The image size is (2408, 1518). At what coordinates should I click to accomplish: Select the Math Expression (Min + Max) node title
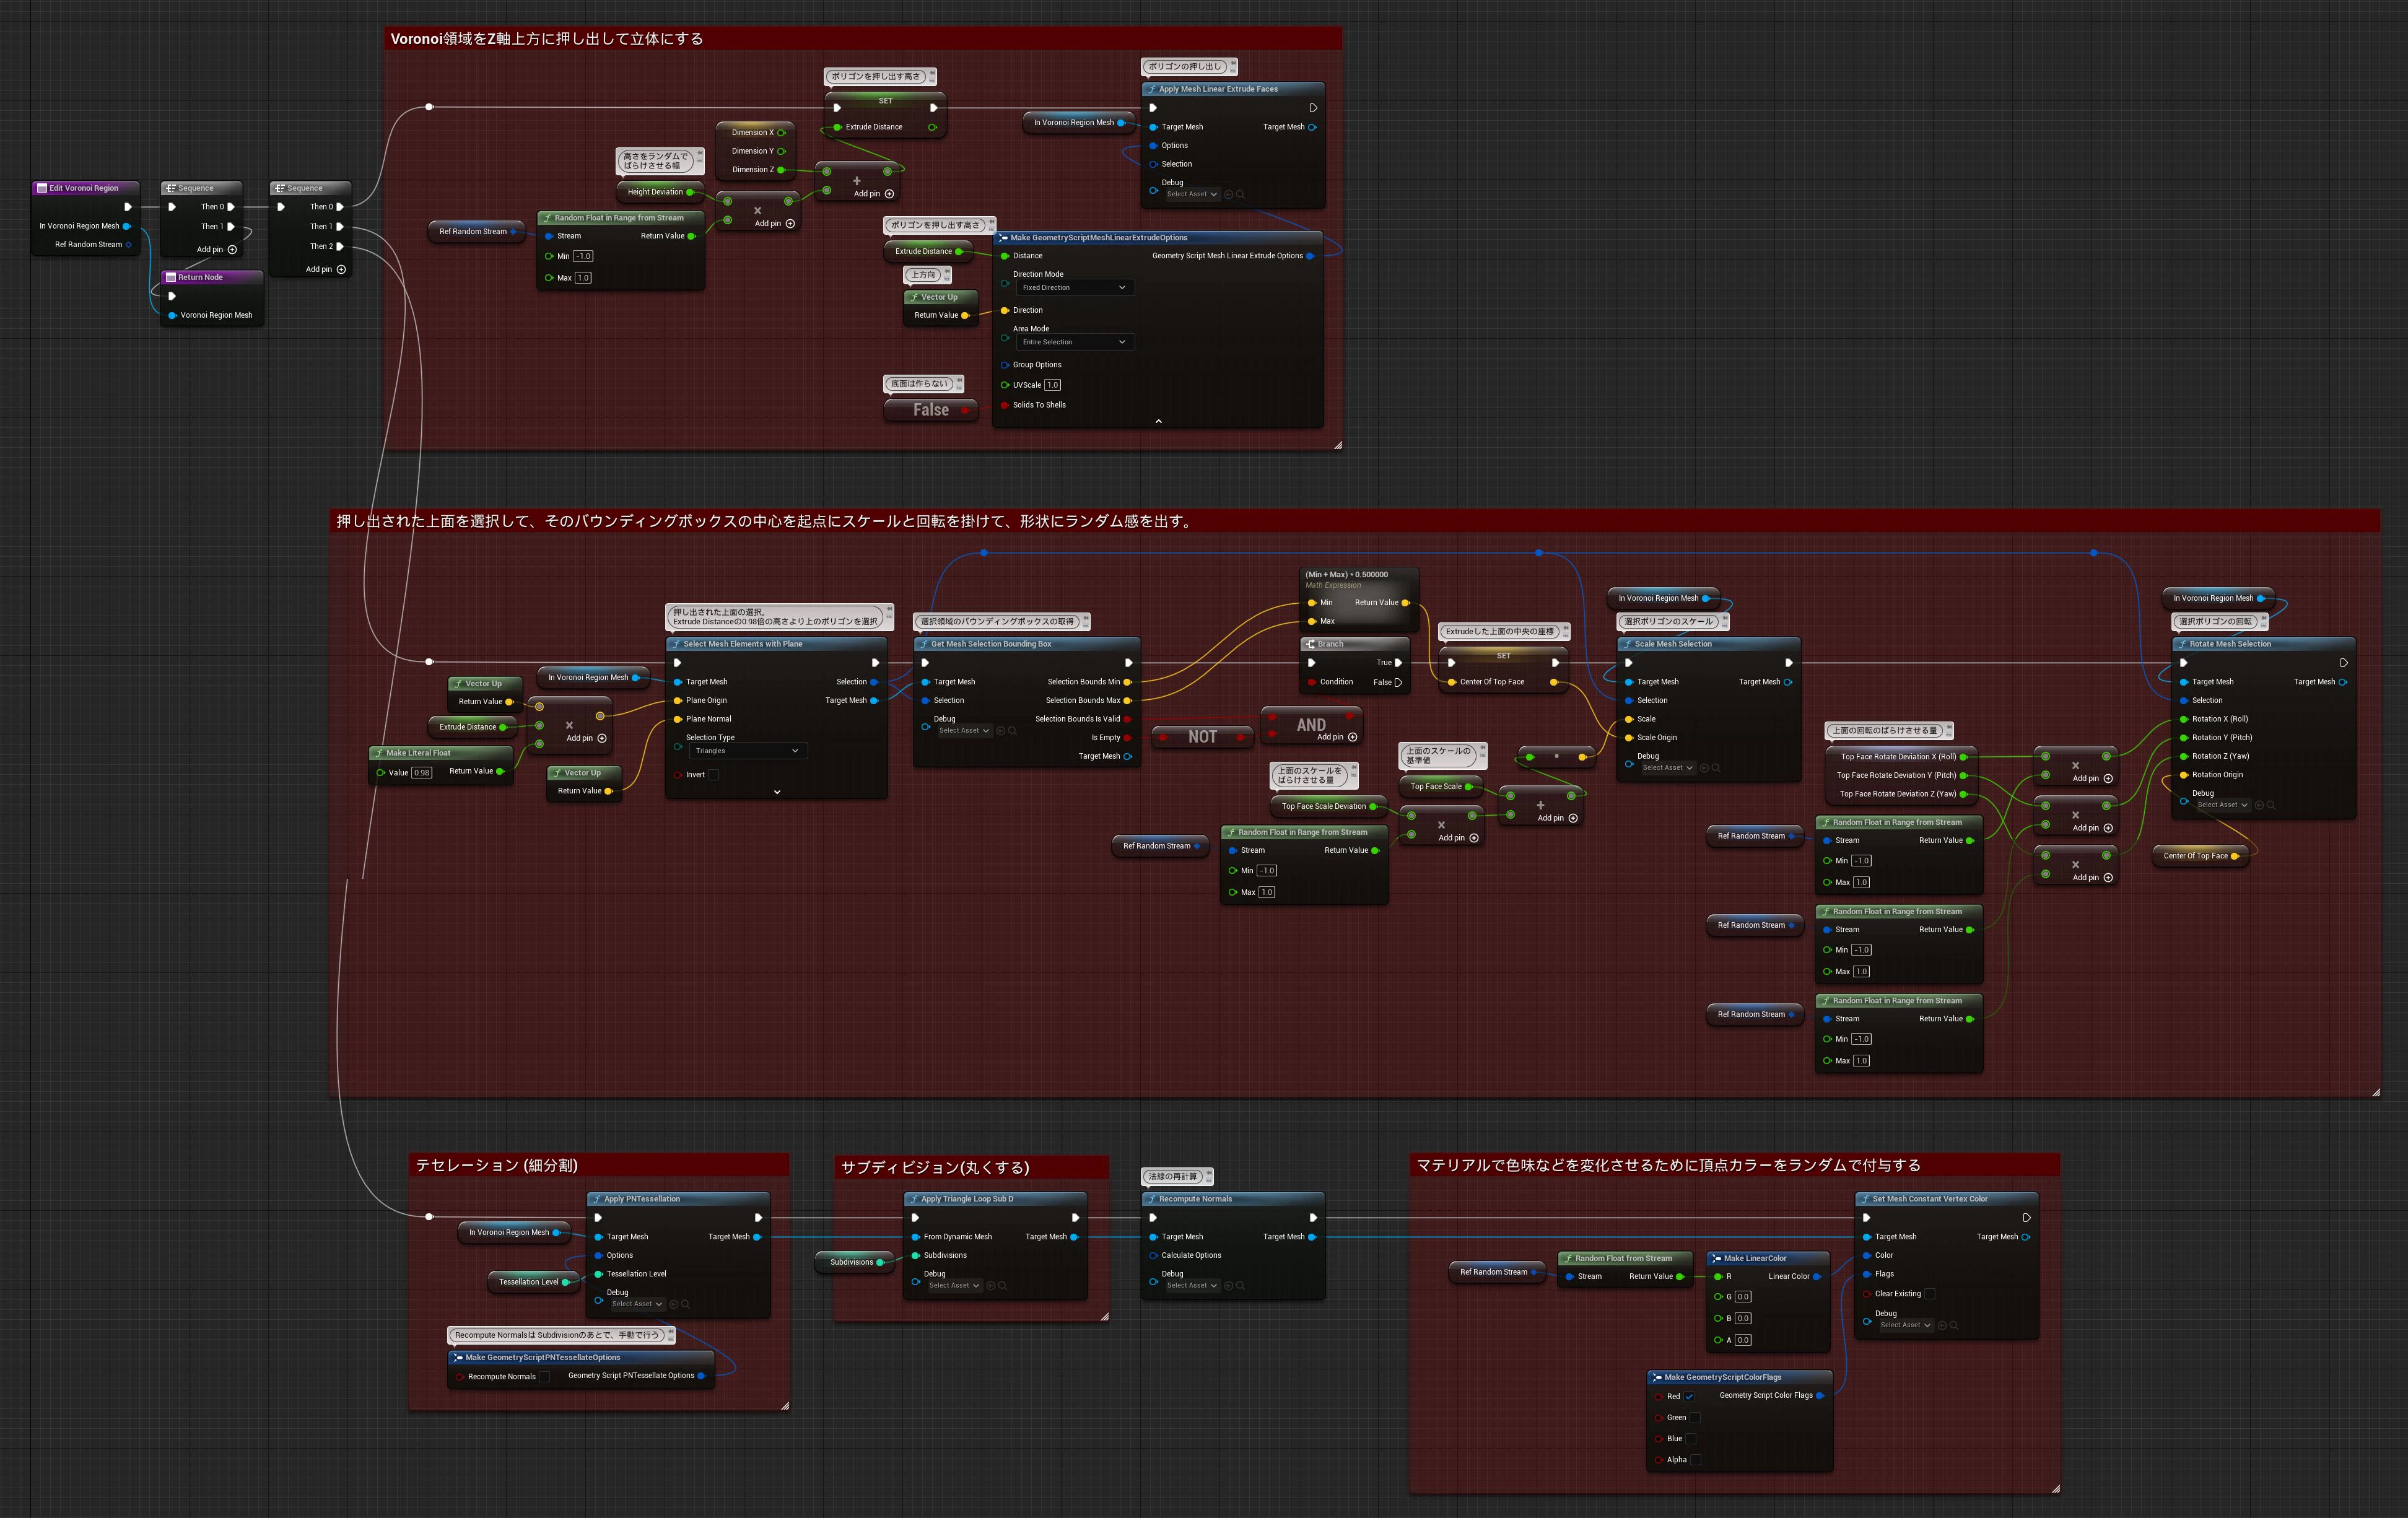point(1346,575)
